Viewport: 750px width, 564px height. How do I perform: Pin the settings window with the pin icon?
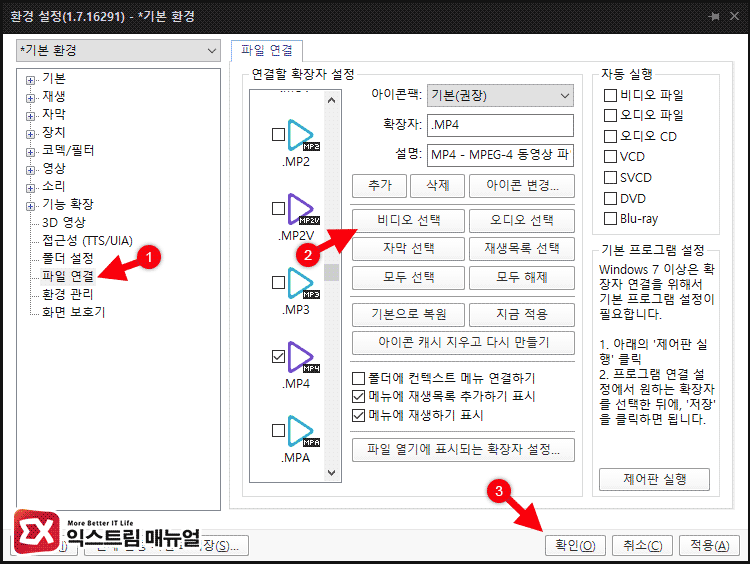(x=714, y=16)
